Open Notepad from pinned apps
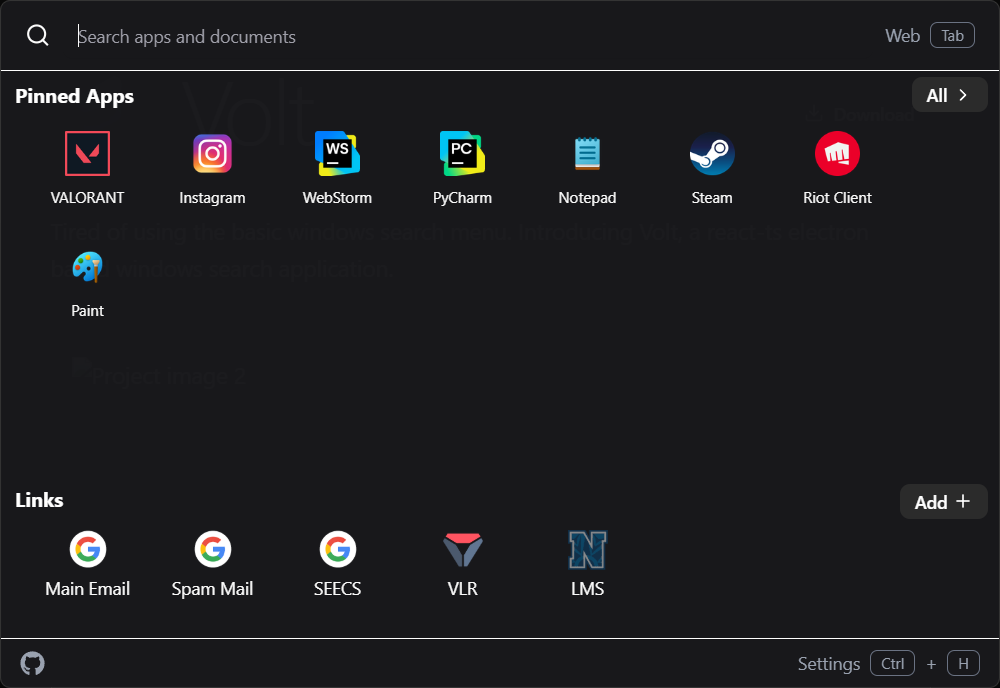The image size is (1000, 688). [587, 155]
